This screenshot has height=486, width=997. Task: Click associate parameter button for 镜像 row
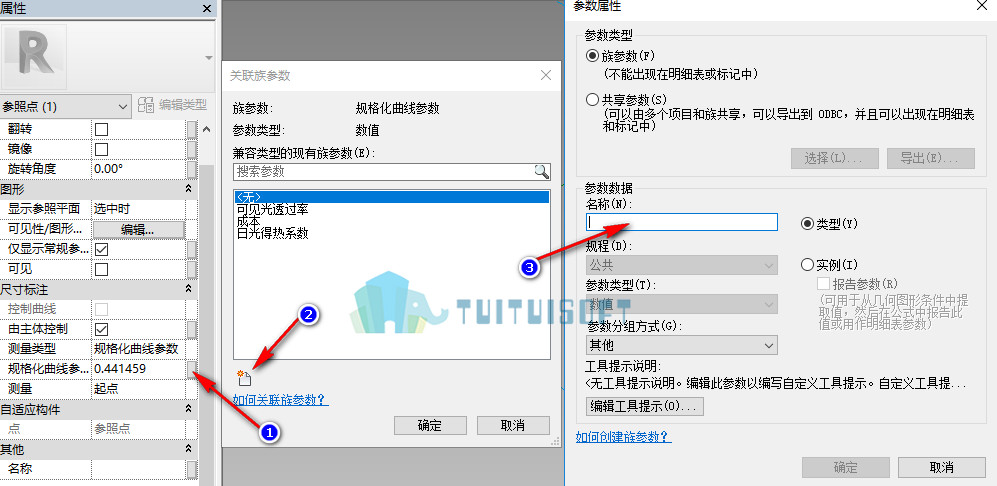point(191,149)
